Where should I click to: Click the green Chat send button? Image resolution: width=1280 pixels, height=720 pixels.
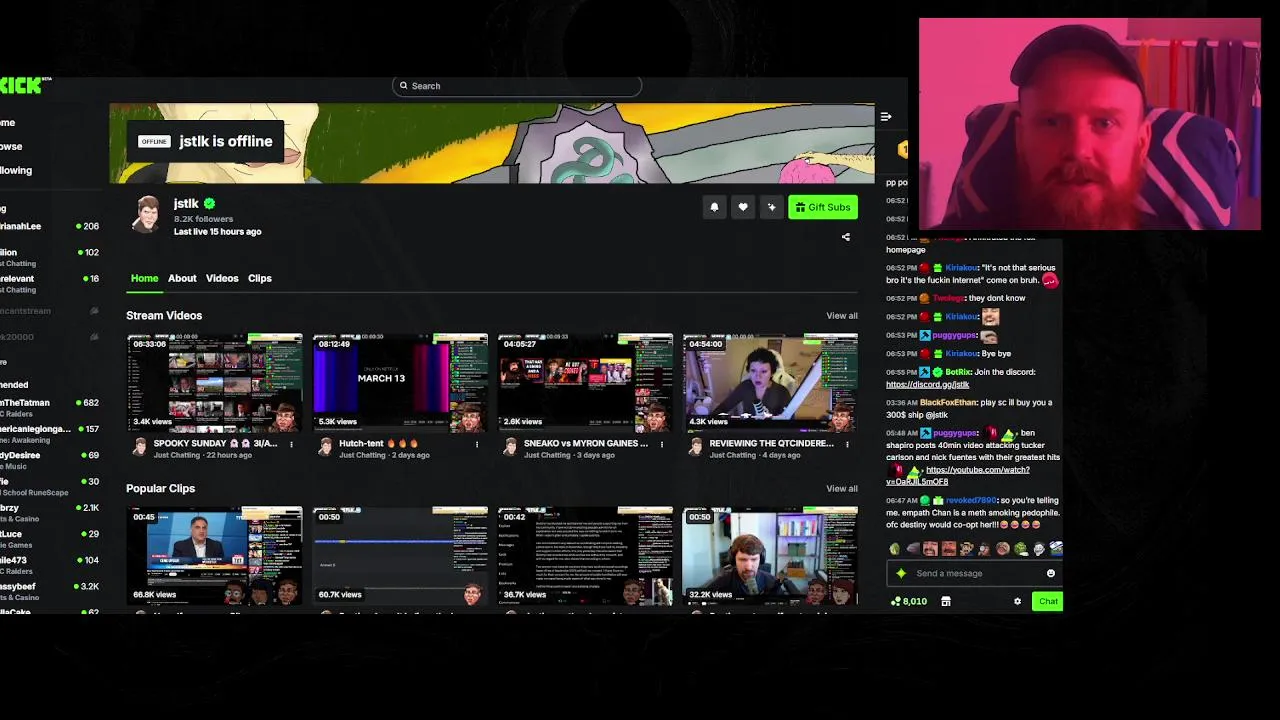tap(1048, 602)
